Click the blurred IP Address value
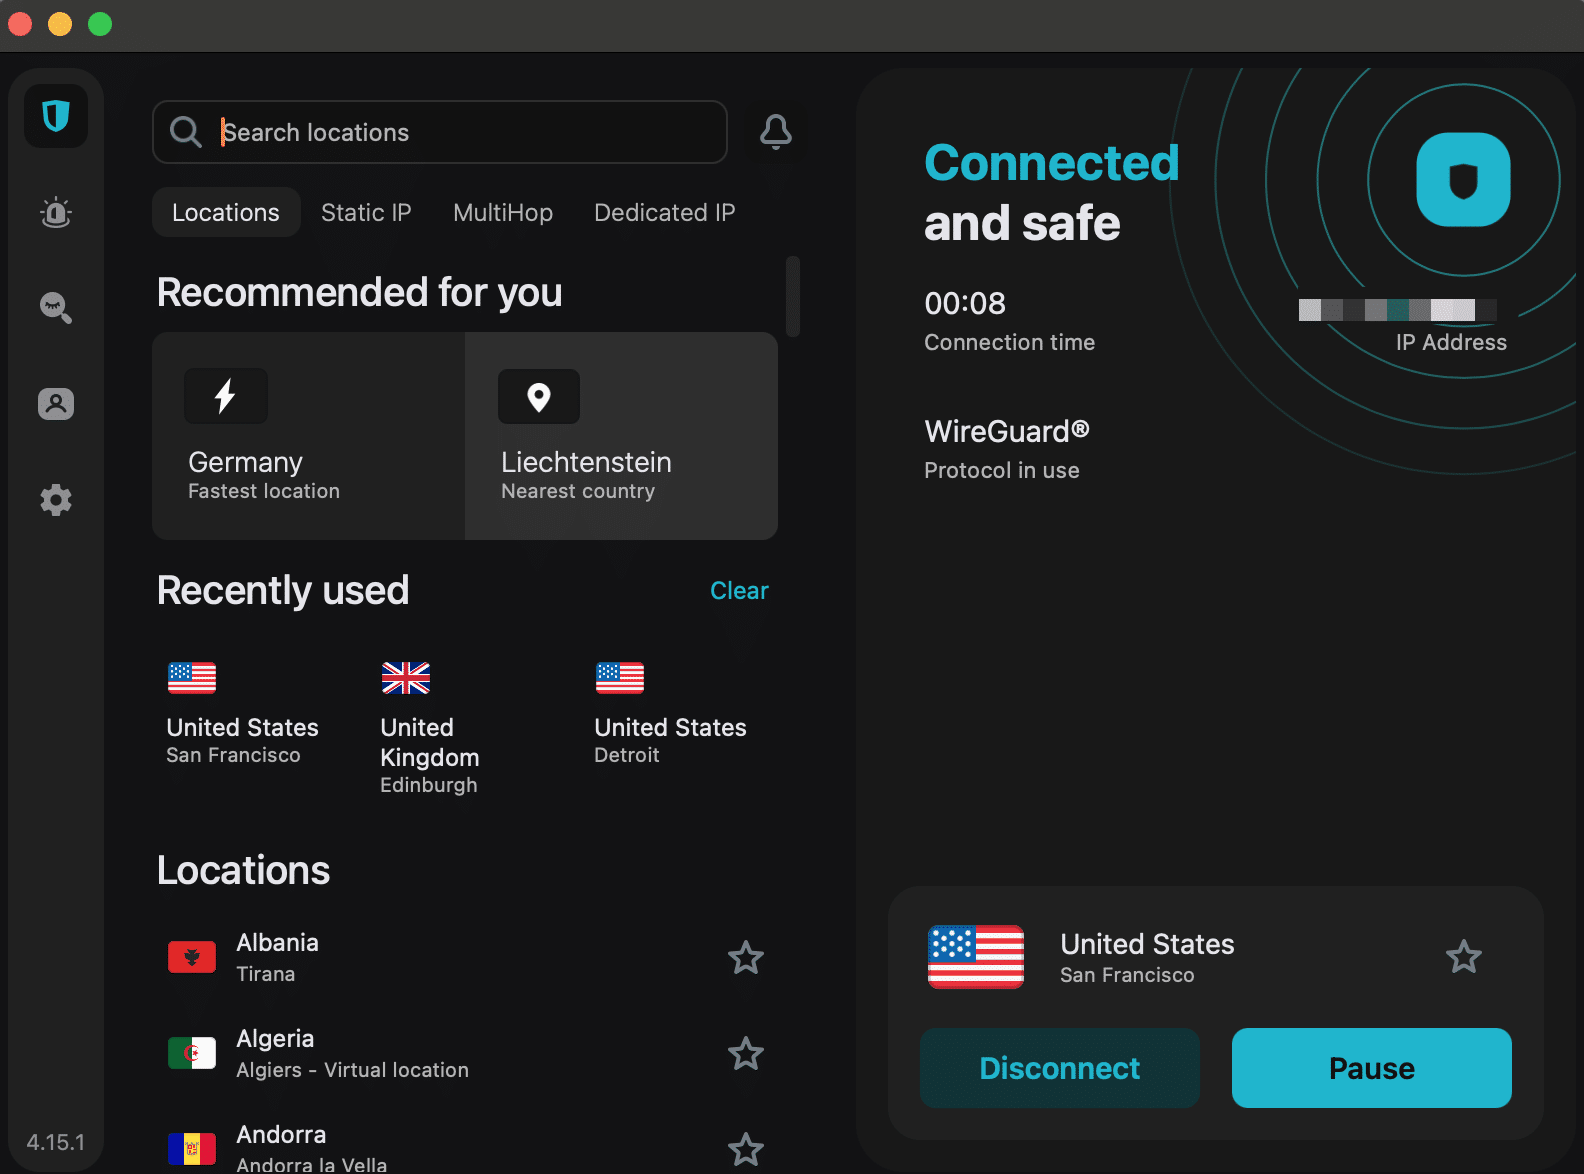Viewport: 1584px width, 1174px height. [x=1398, y=310]
